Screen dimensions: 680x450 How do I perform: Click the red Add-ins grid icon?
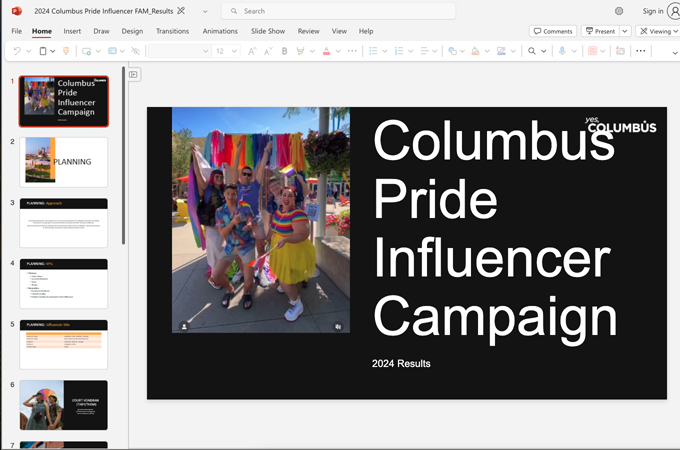click(592, 51)
